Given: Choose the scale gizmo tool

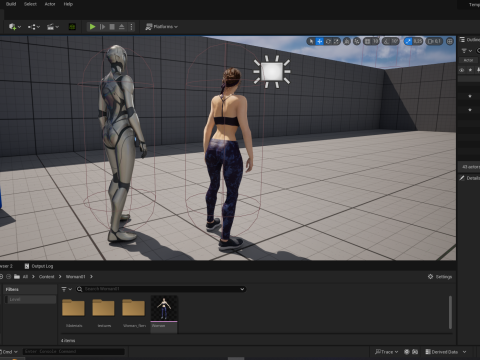Looking at the screenshot, I should pyautogui.click(x=336, y=41).
